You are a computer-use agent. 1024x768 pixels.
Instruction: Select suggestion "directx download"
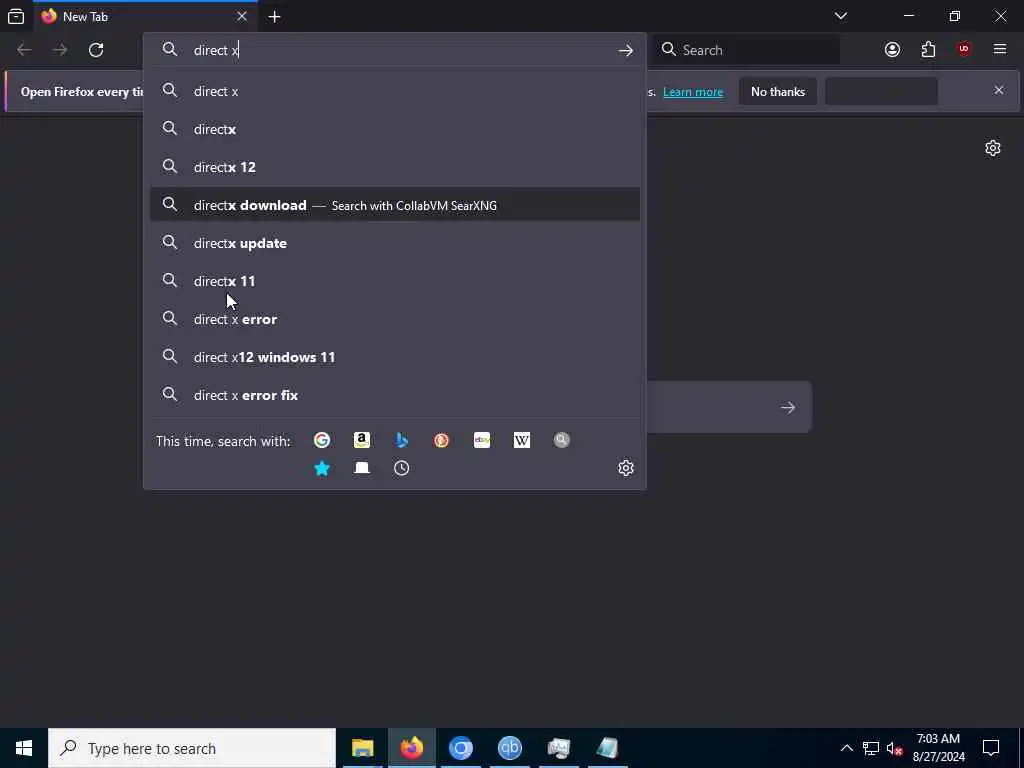point(394,205)
